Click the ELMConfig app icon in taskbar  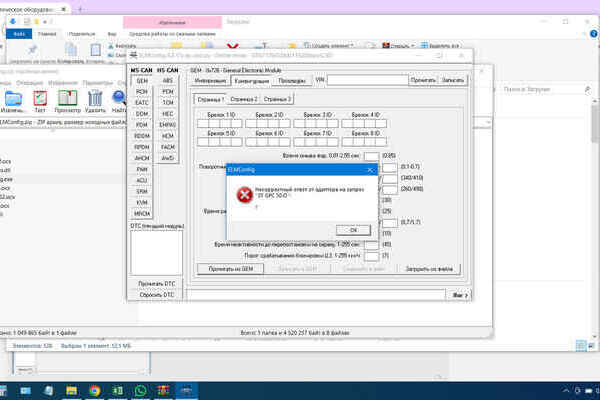coord(186,390)
